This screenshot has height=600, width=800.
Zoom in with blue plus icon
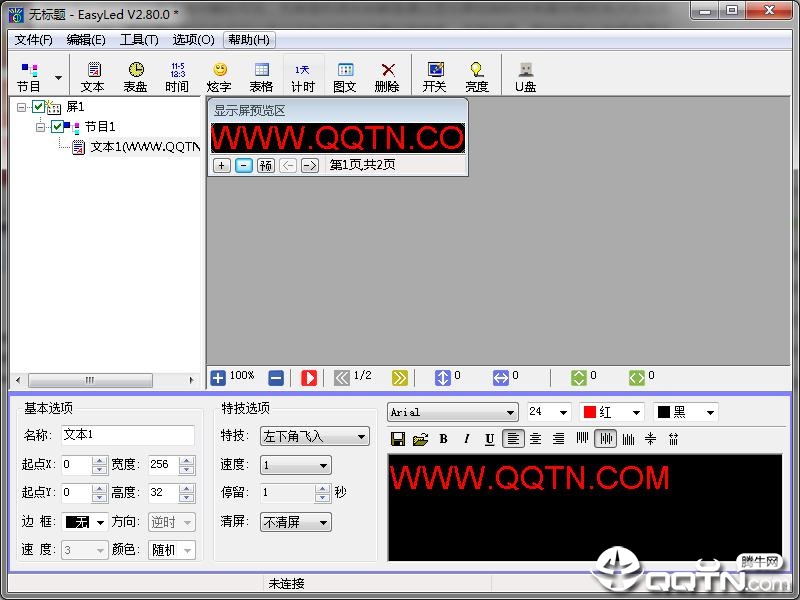[x=218, y=378]
